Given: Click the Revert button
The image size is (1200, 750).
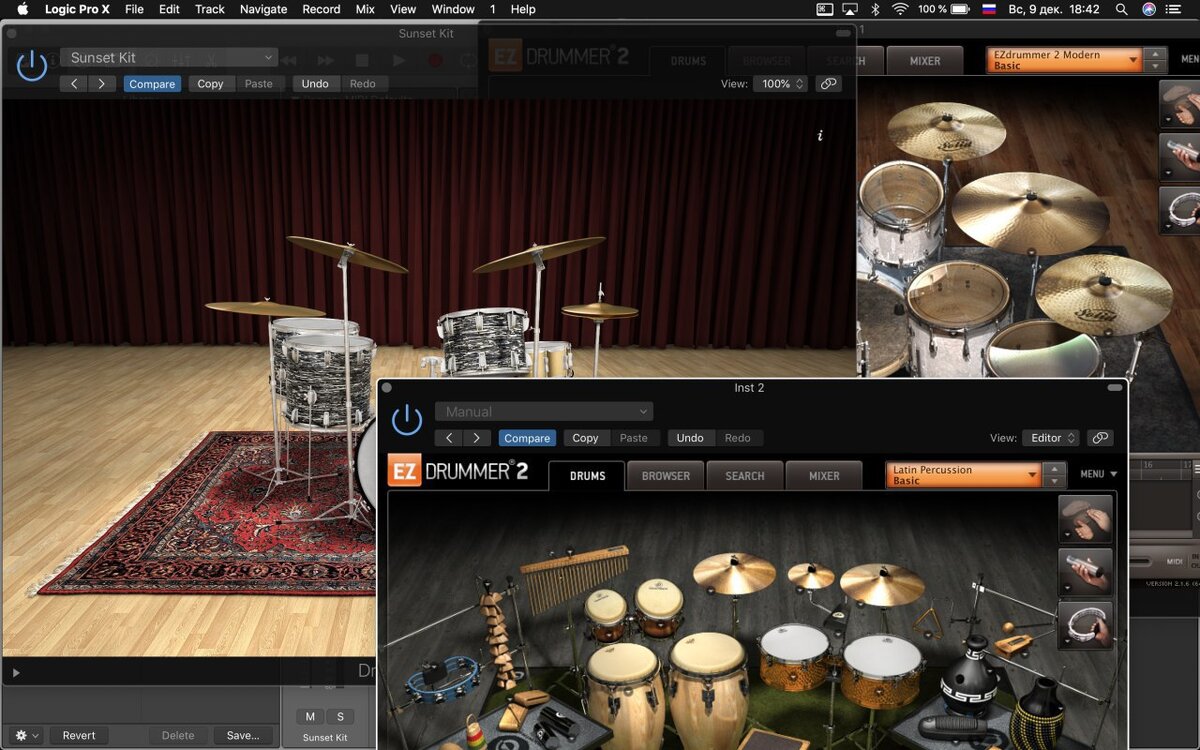Looking at the screenshot, I should [x=79, y=735].
